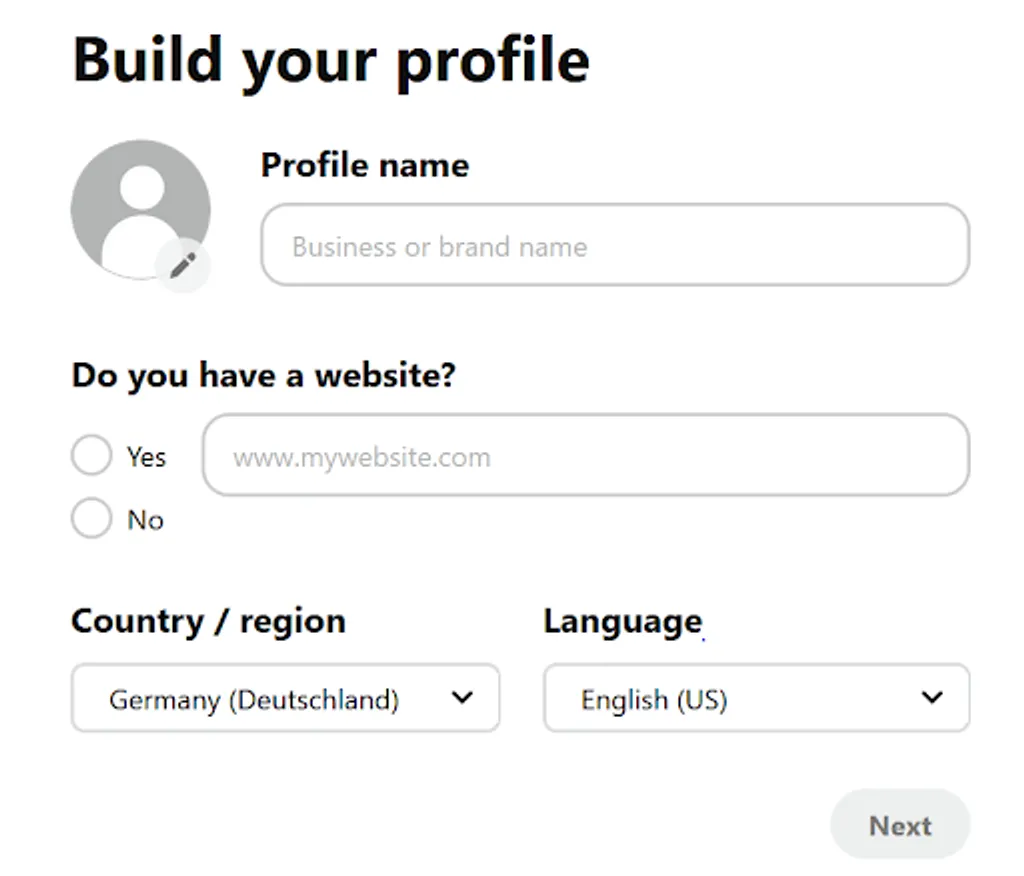The height and width of the screenshot is (876, 1024).
Task: Click the Next button
Action: 899,824
